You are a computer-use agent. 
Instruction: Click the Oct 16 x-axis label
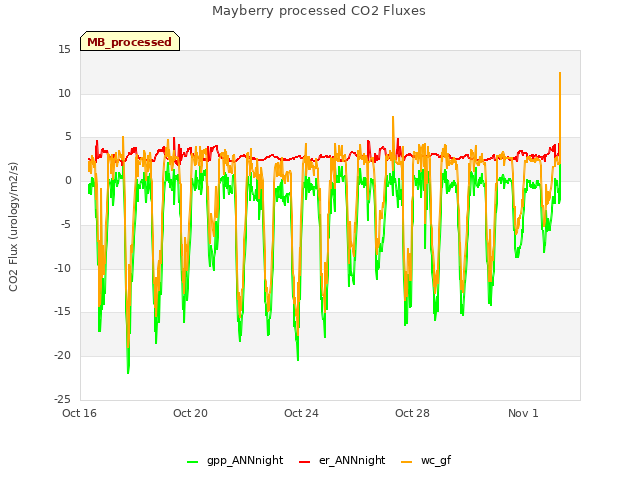pyautogui.click(x=79, y=413)
